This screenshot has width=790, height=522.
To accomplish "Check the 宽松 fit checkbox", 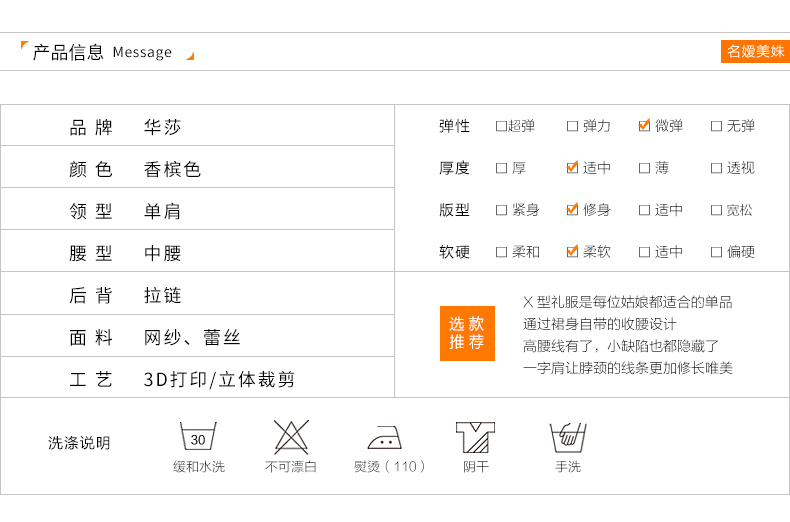I will pyautogui.click(x=716, y=210).
